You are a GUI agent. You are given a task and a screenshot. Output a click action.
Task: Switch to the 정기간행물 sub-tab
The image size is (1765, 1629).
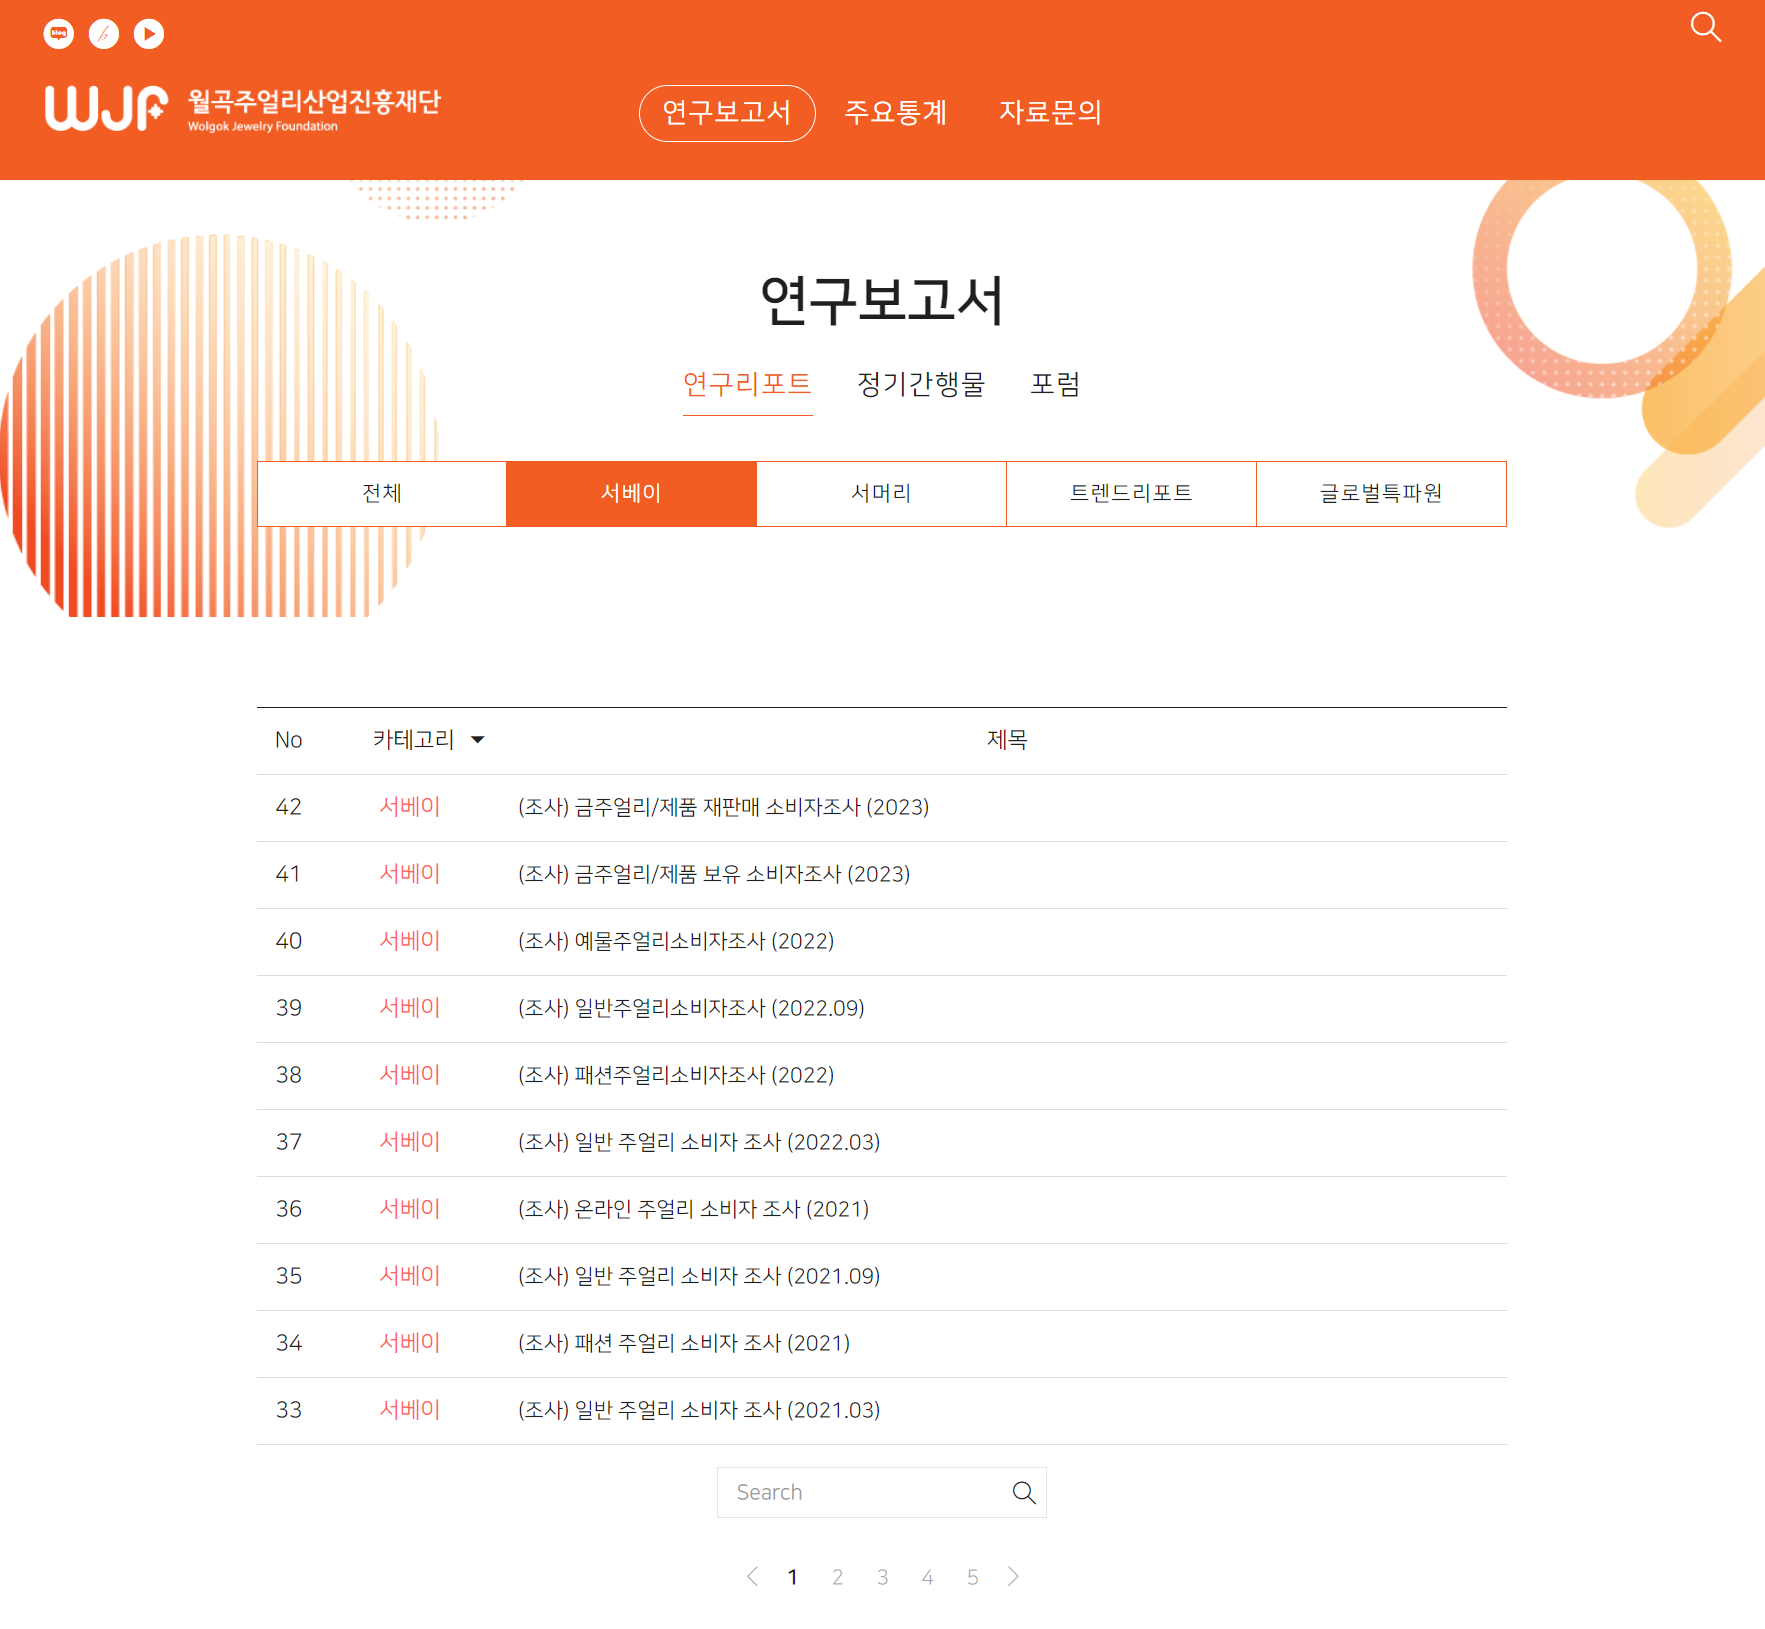tap(921, 384)
